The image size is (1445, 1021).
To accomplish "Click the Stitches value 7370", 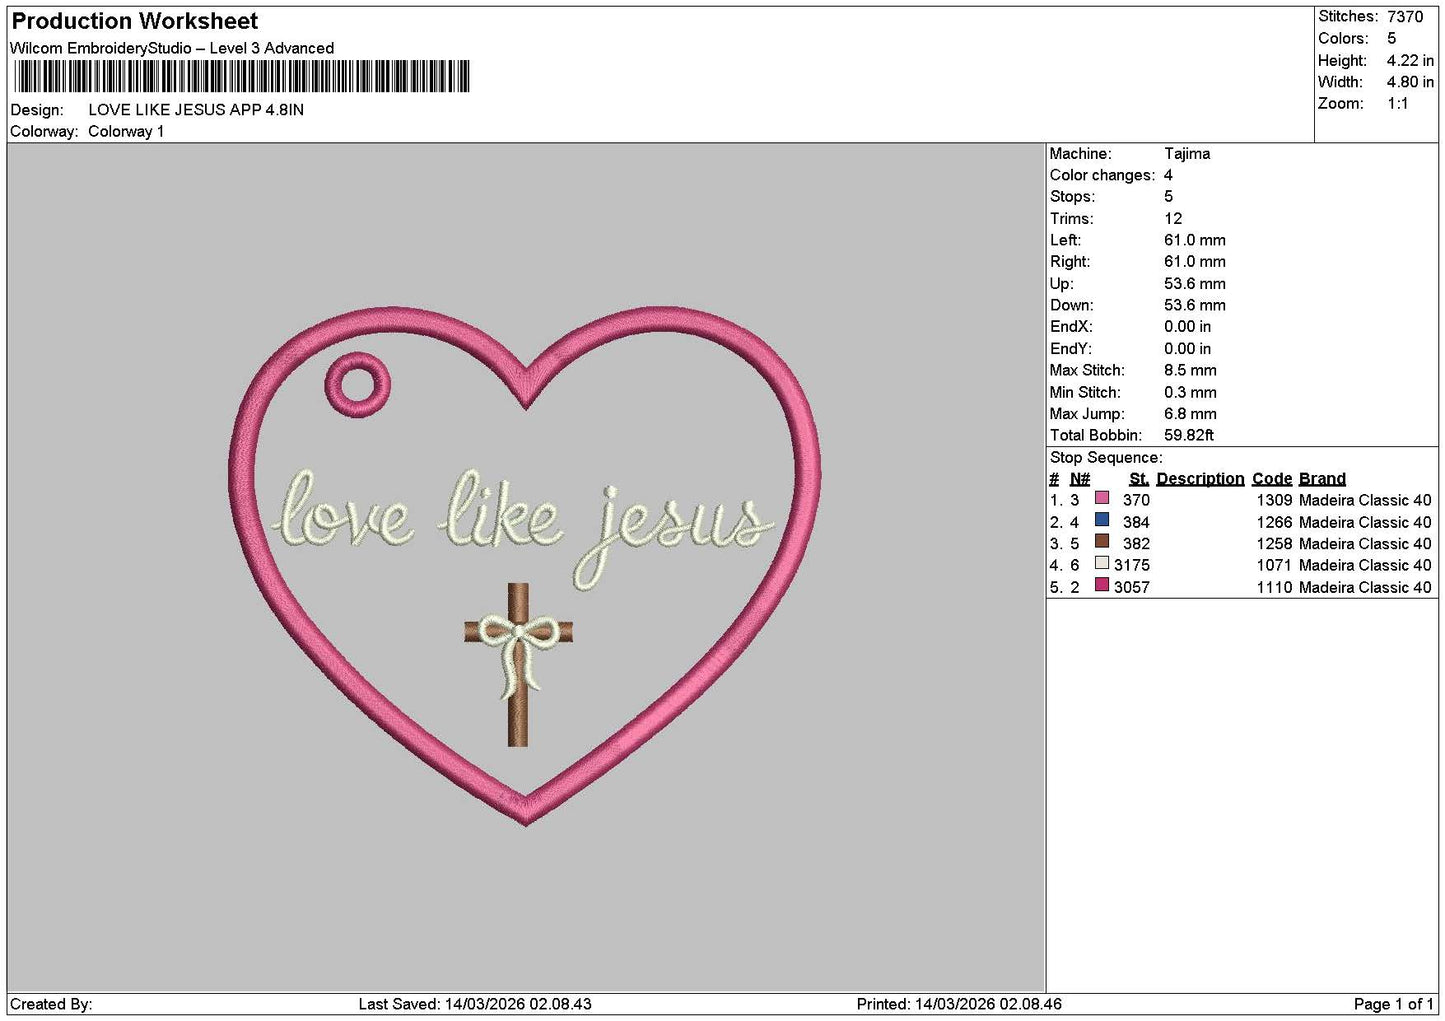I will coord(1405,17).
